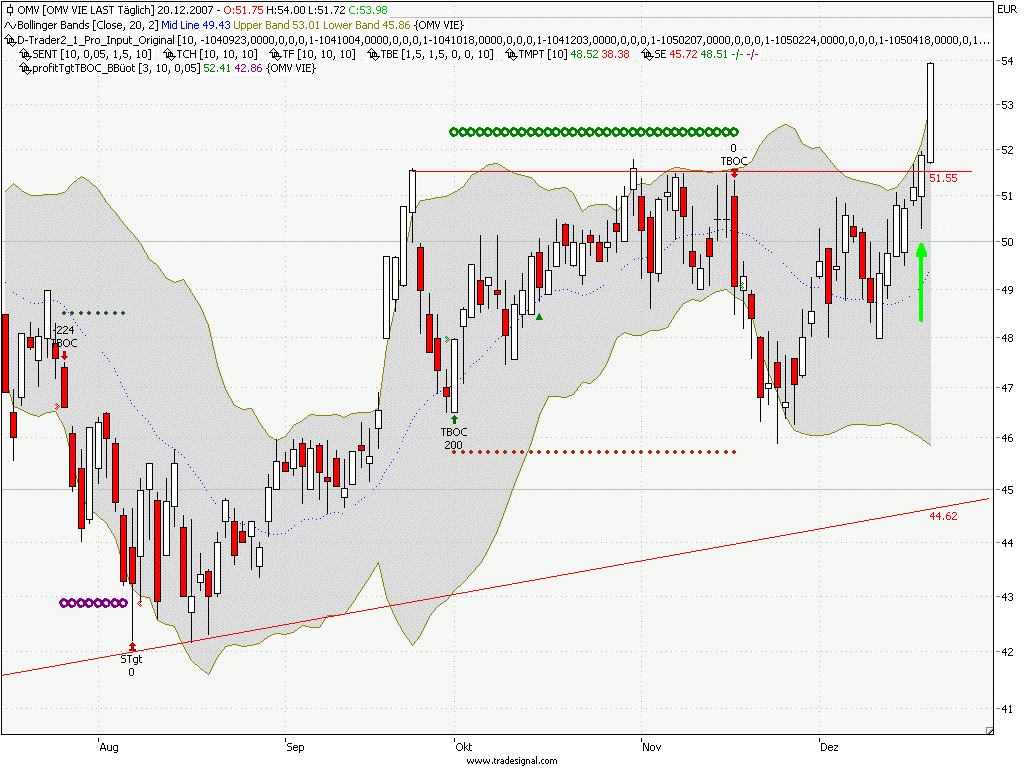Click the chart resize grip icon
This screenshot has height=768, width=1024.
tap(989, 731)
